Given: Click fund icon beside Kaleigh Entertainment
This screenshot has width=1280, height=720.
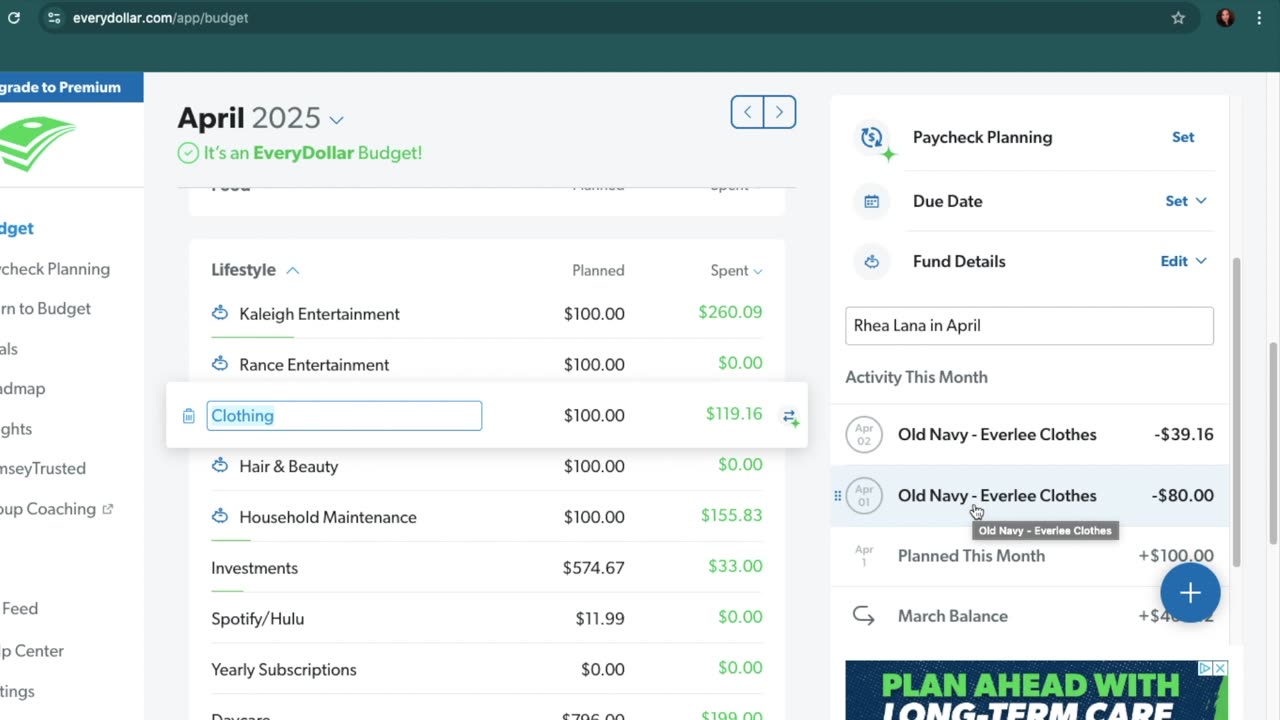Looking at the screenshot, I should pos(220,313).
